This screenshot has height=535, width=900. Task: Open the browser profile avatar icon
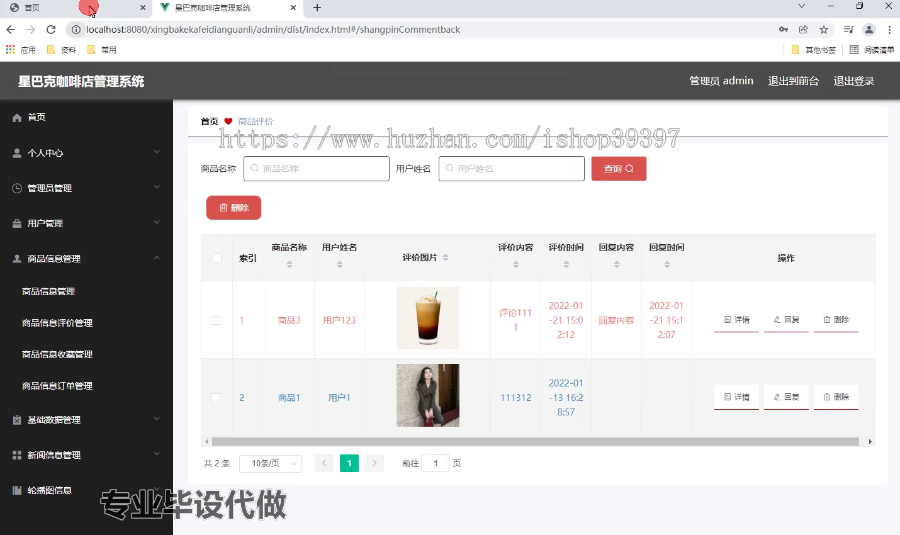click(869, 29)
